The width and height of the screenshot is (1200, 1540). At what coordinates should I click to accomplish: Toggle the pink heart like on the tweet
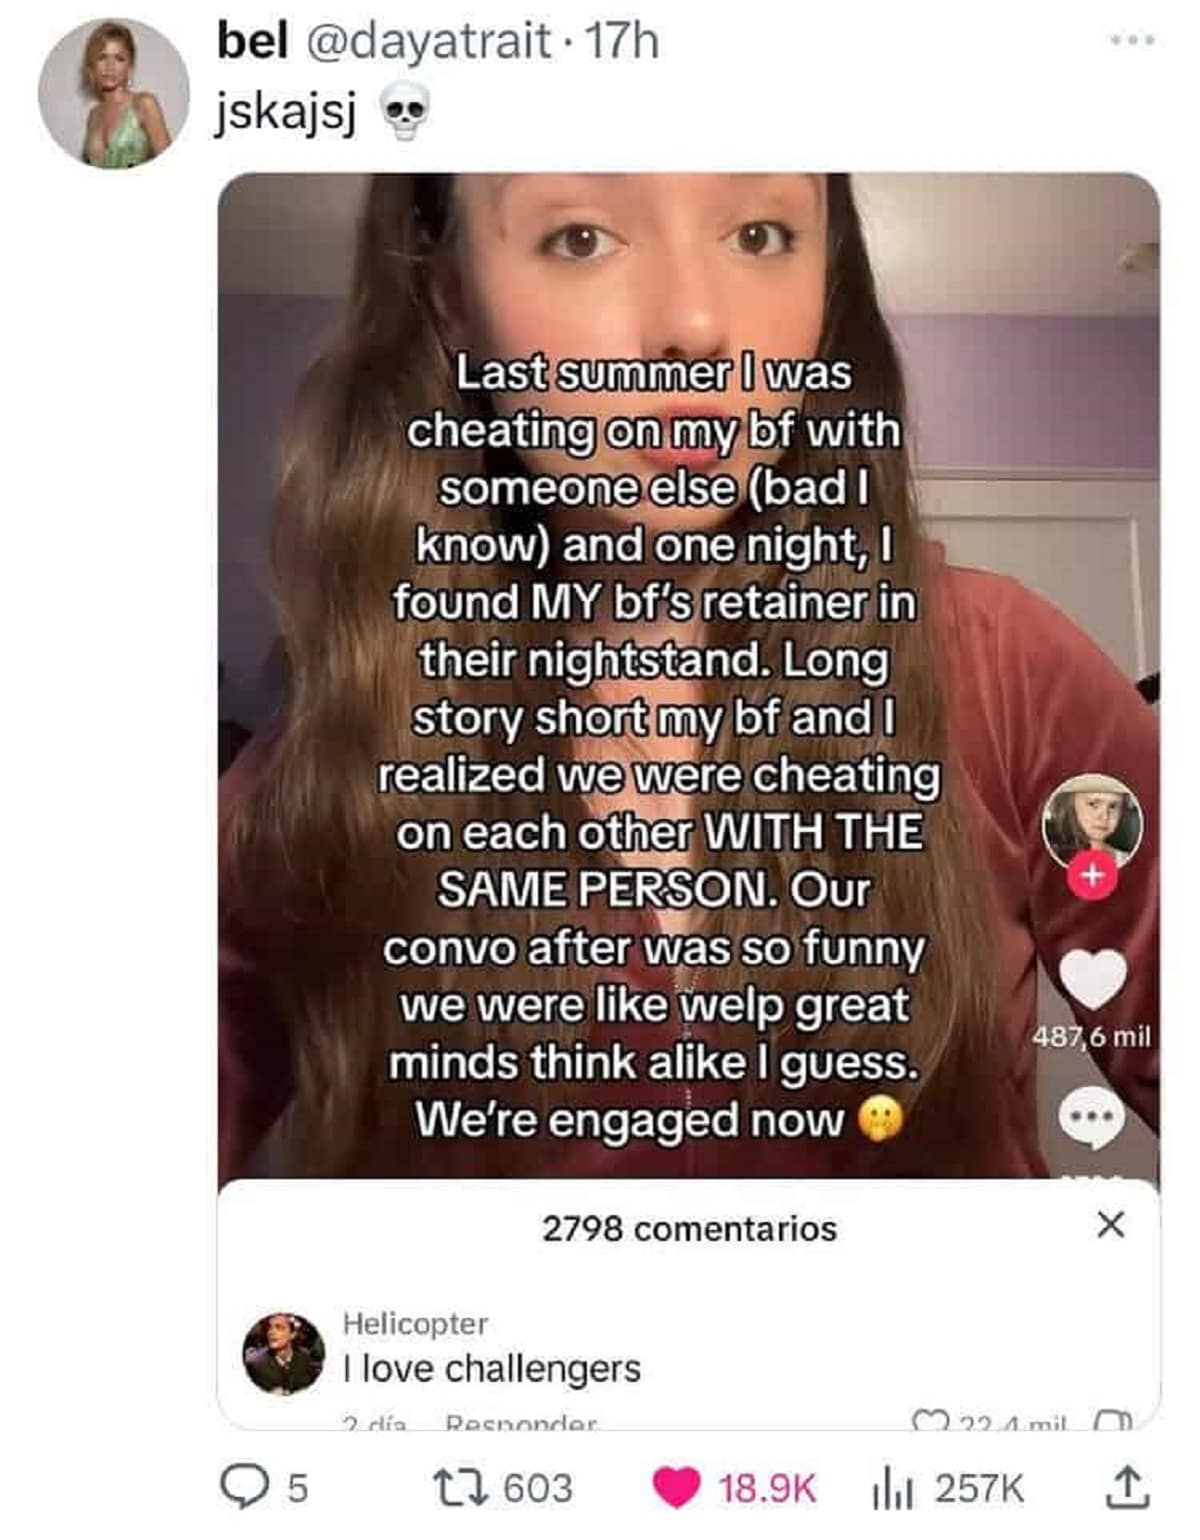click(677, 1487)
